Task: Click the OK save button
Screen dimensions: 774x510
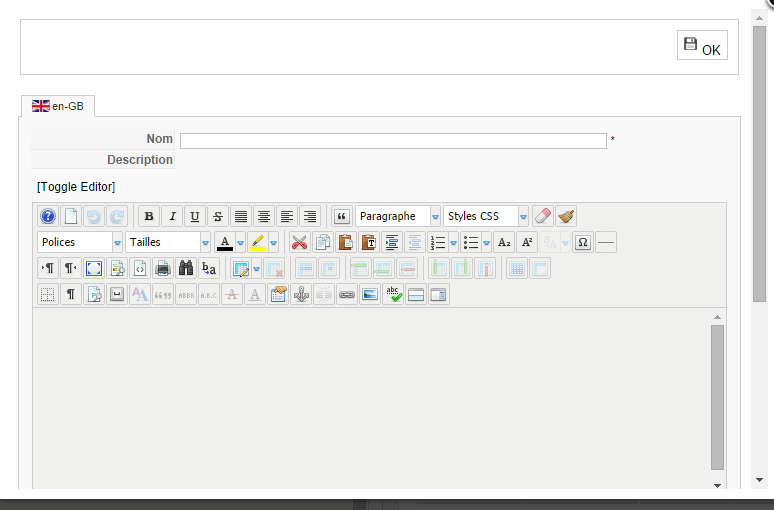Action: [702, 46]
